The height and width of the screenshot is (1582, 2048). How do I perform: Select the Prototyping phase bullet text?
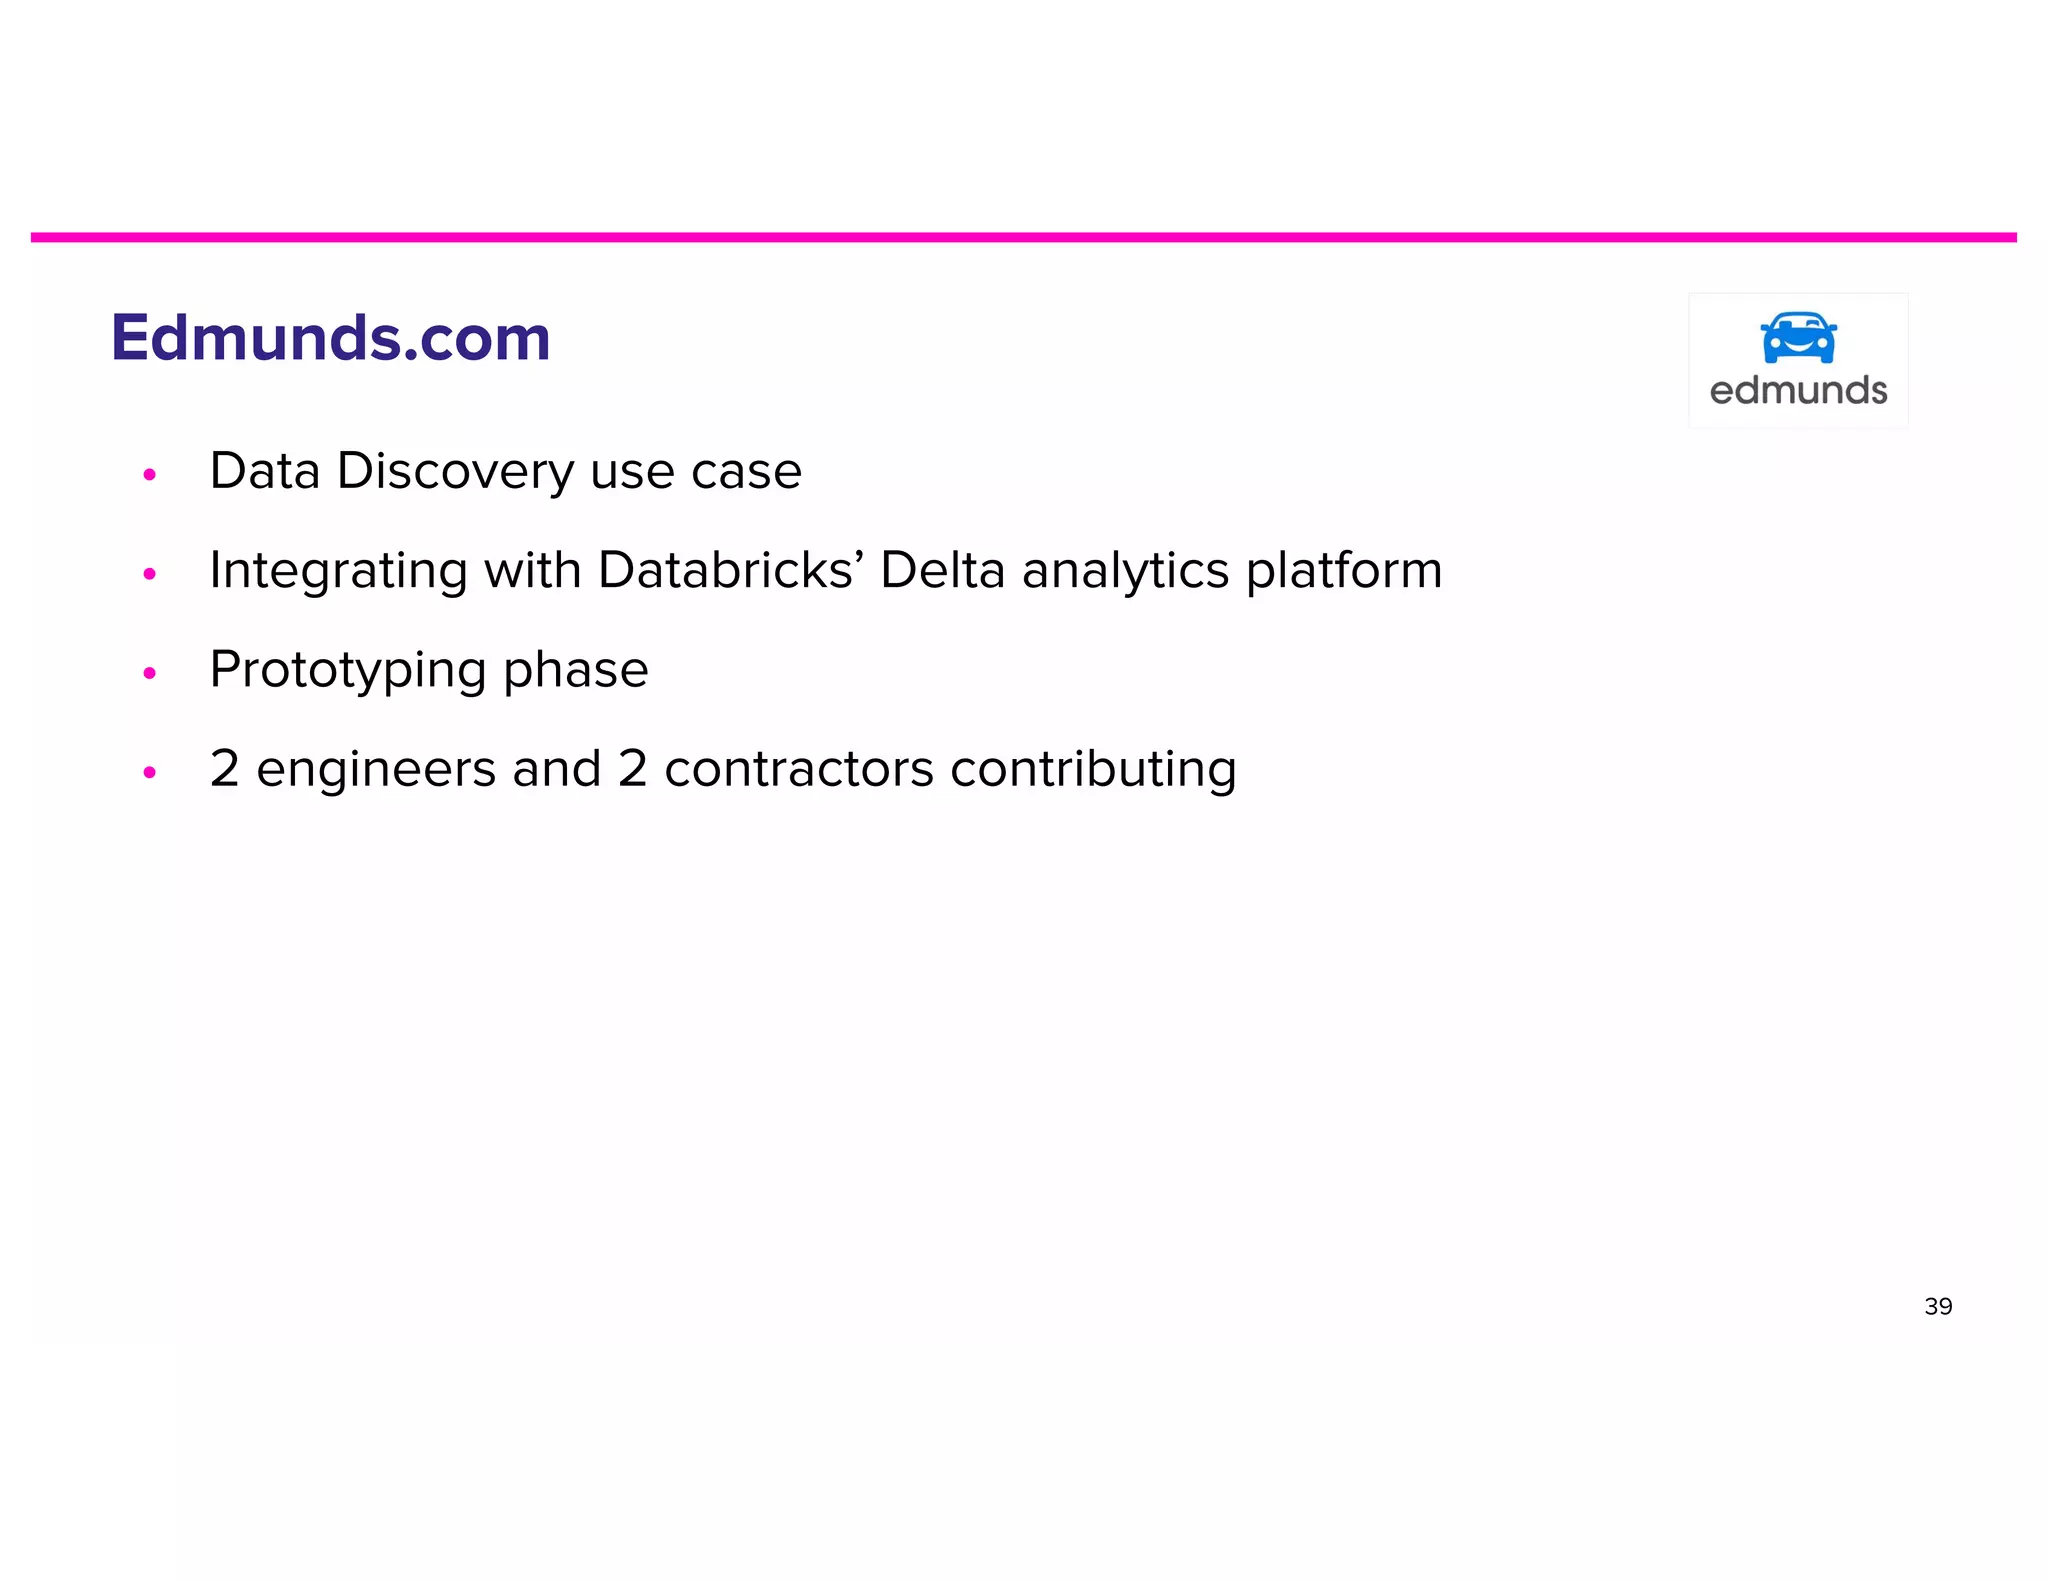pyautogui.click(x=429, y=670)
